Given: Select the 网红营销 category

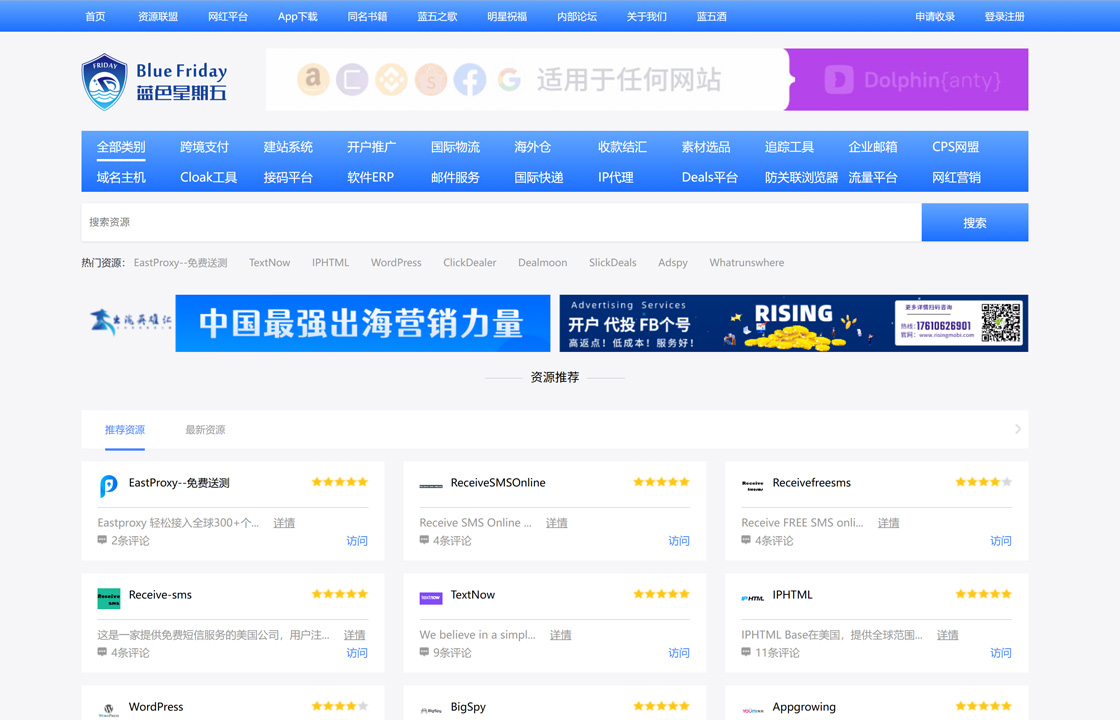Looking at the screenshot, I should pos(956,177).
